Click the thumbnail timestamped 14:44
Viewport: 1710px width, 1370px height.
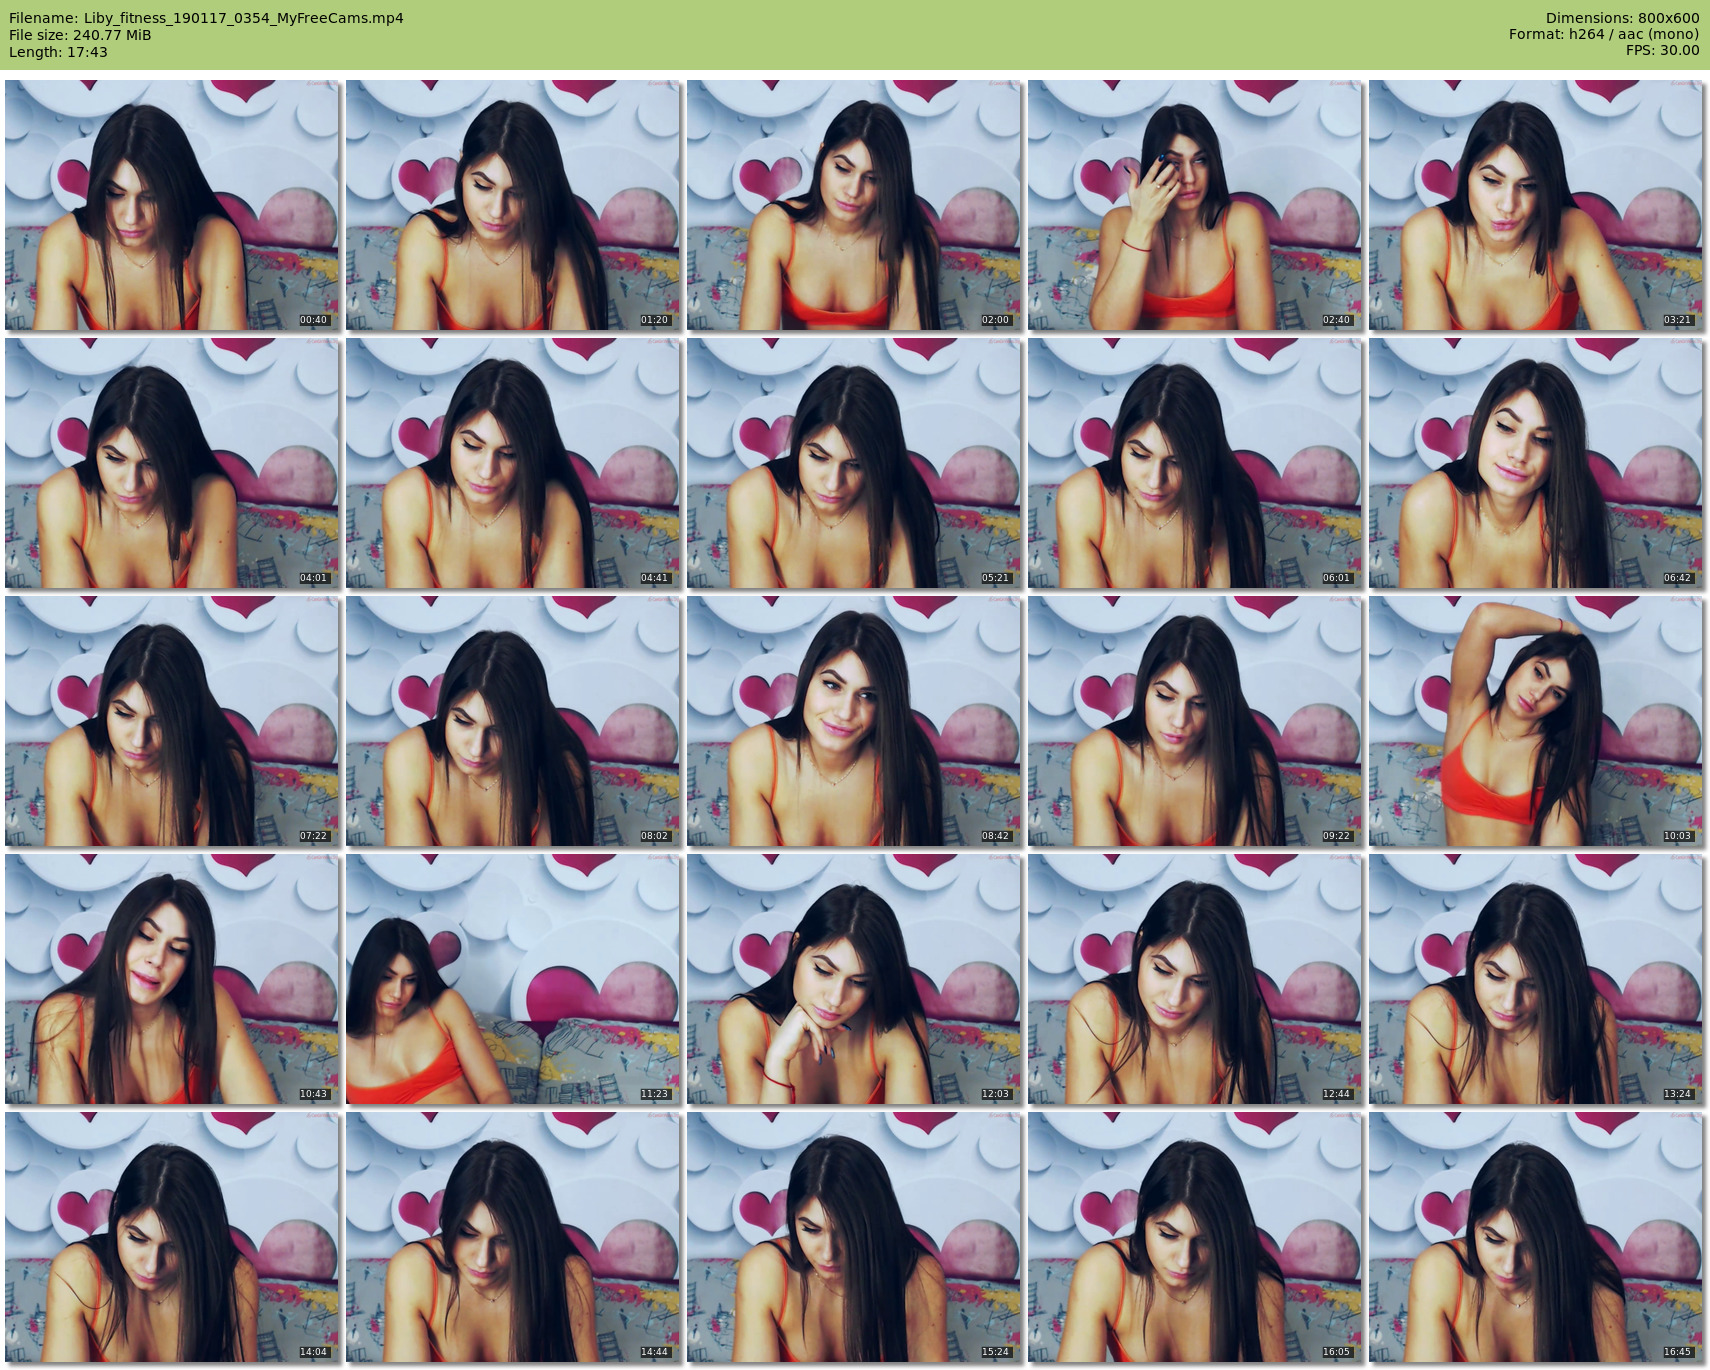[513, 1237]
